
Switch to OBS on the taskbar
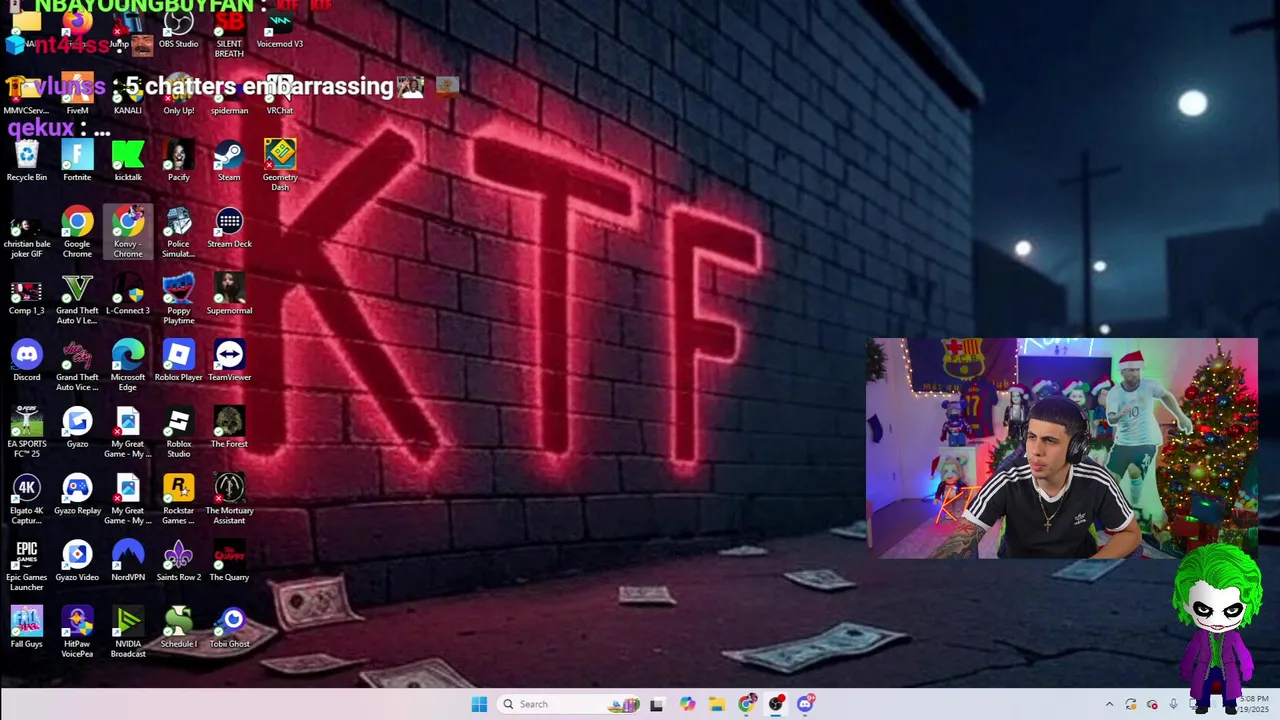[776, 704]
